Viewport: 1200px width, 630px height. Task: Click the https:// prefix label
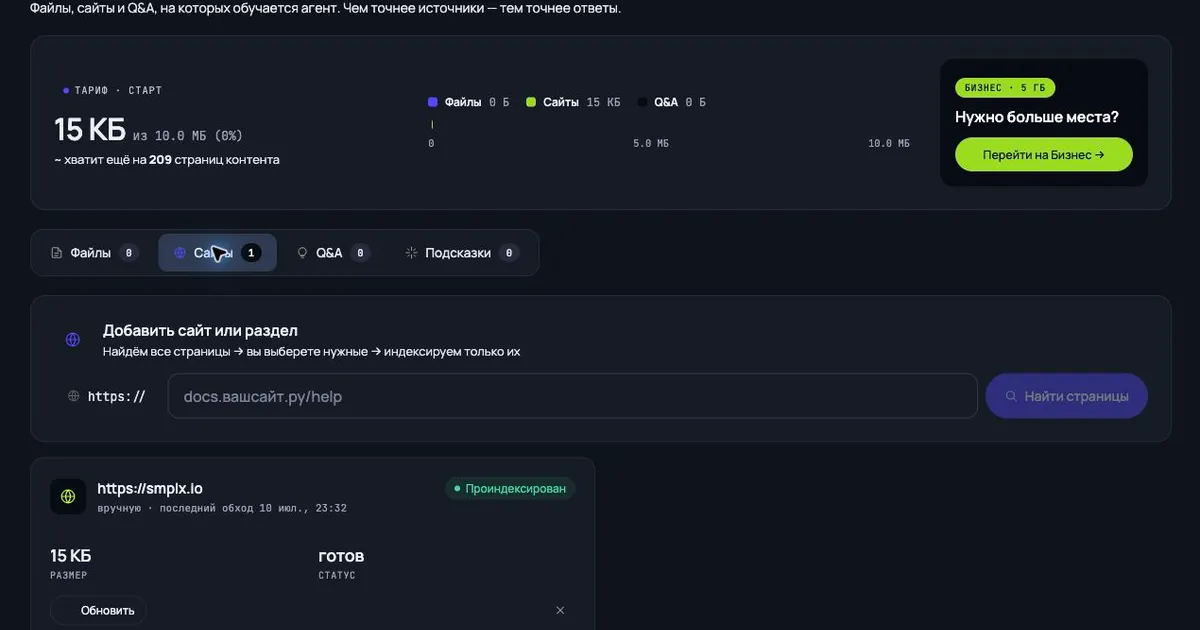click(116, 396)
